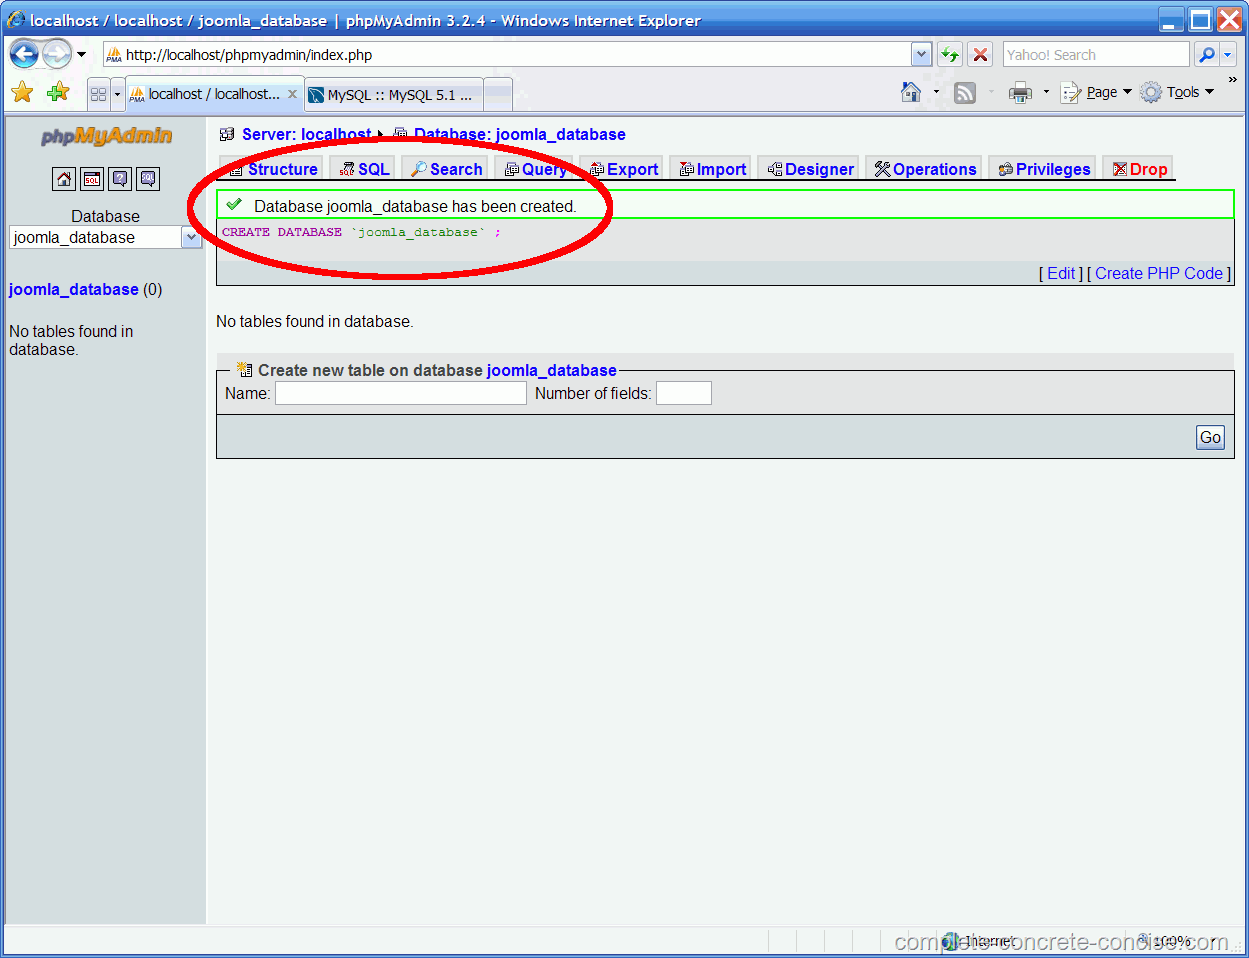1249x958 pixels.
Task: Refresh the page with the Refresh icon
Action: coord(950,54)
